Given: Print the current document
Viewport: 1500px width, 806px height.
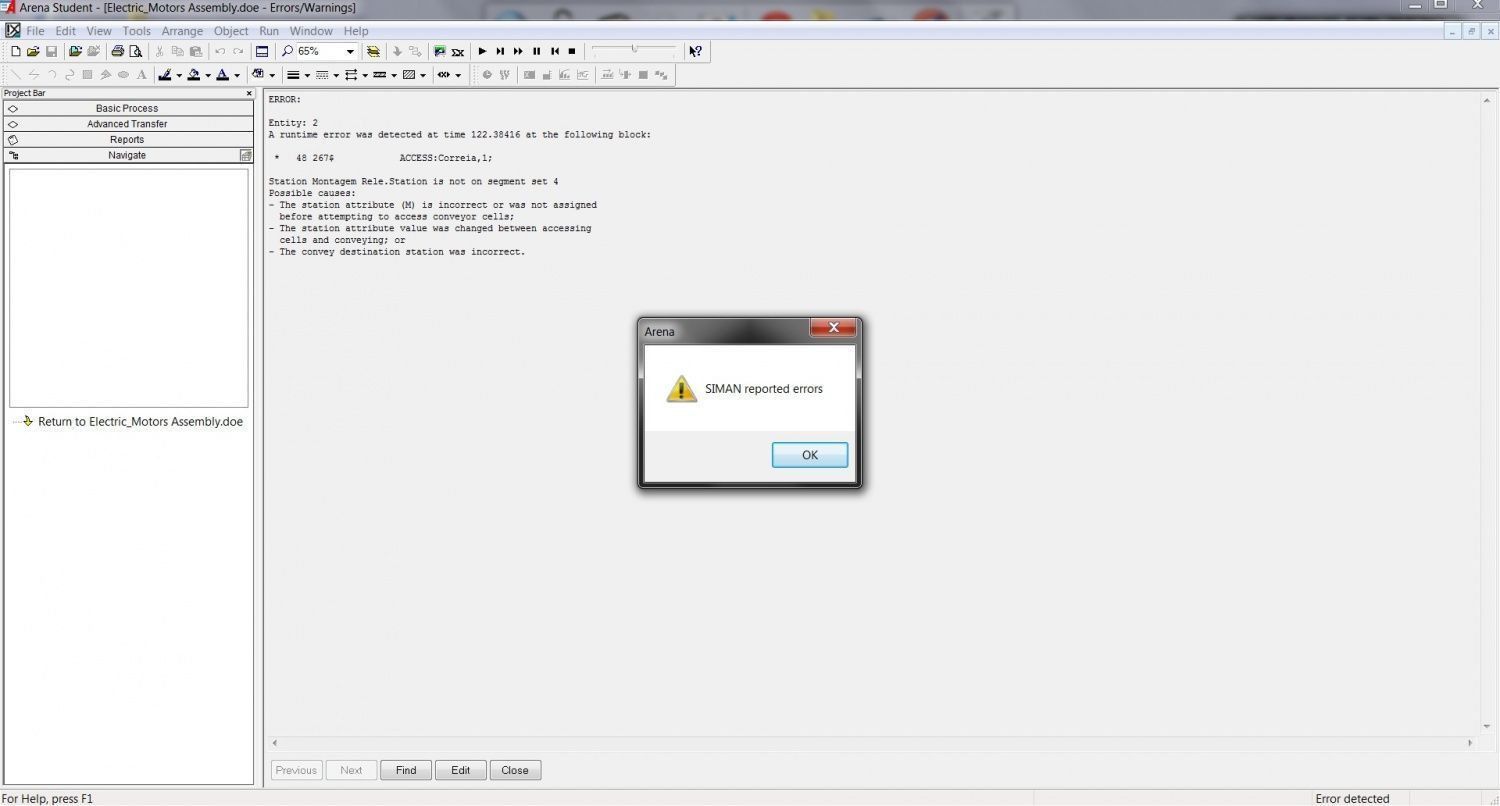Looking at the screenshot, I should coord(117,51).
